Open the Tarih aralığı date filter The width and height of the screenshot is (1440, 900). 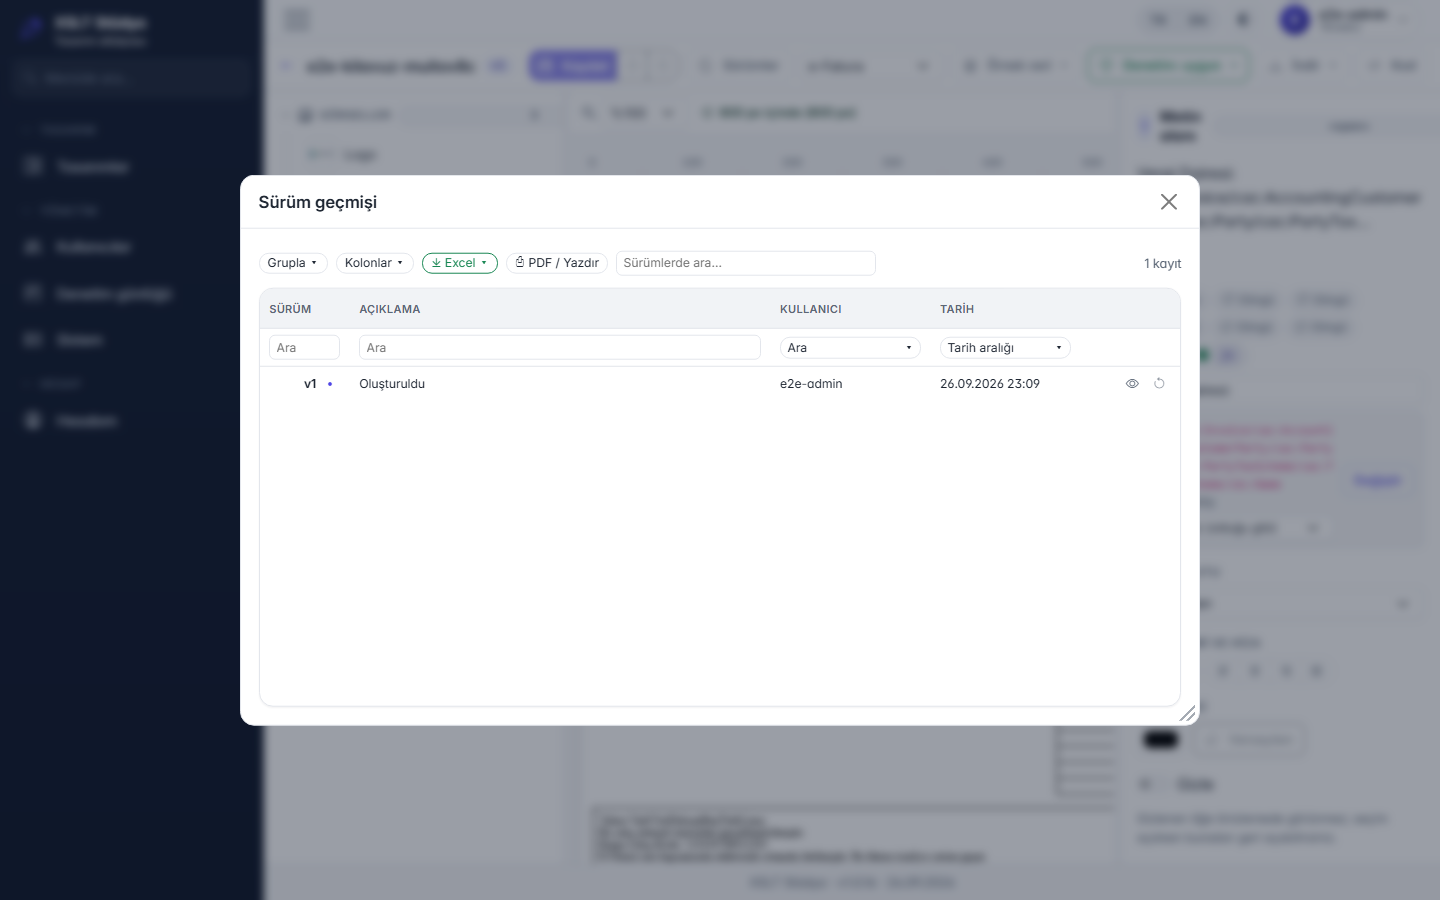(1005, 348)
